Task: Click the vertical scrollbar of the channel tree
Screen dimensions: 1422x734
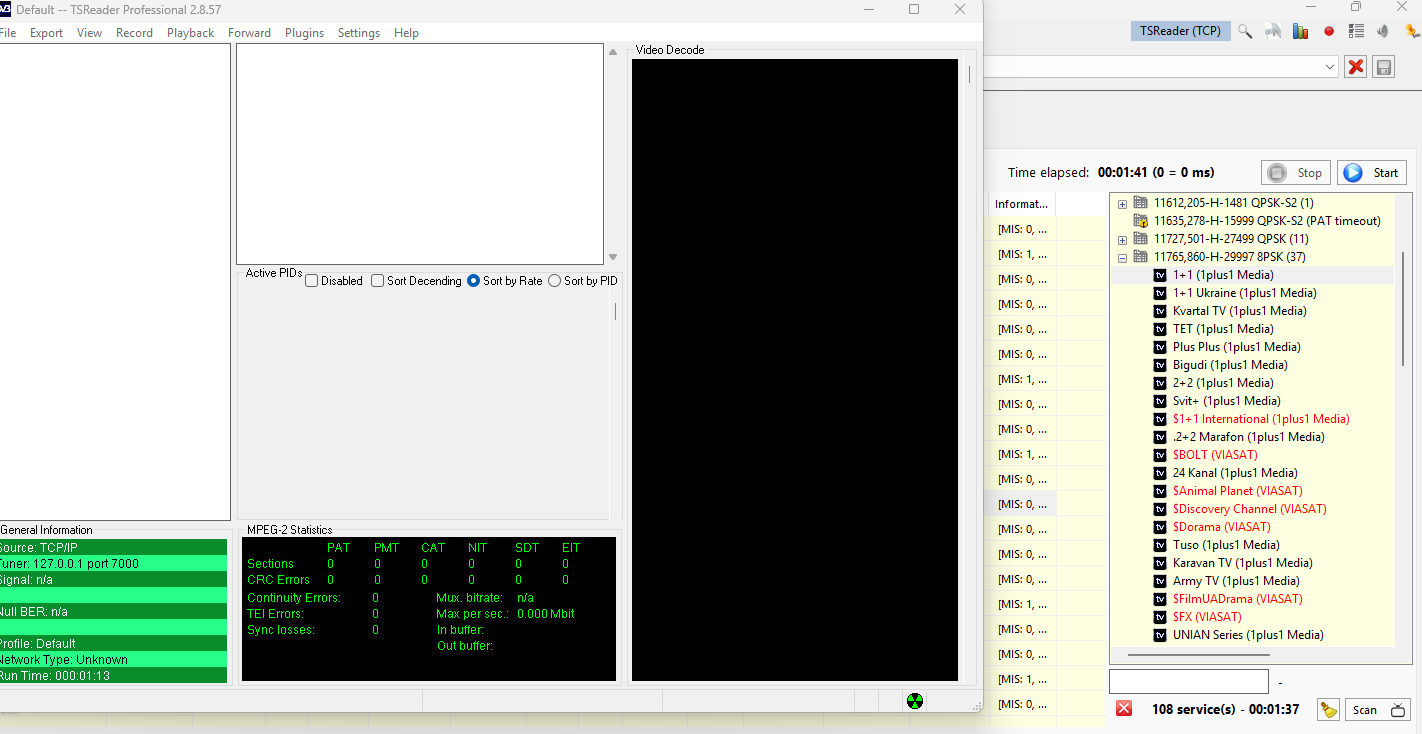Action: coord(1403,309)
